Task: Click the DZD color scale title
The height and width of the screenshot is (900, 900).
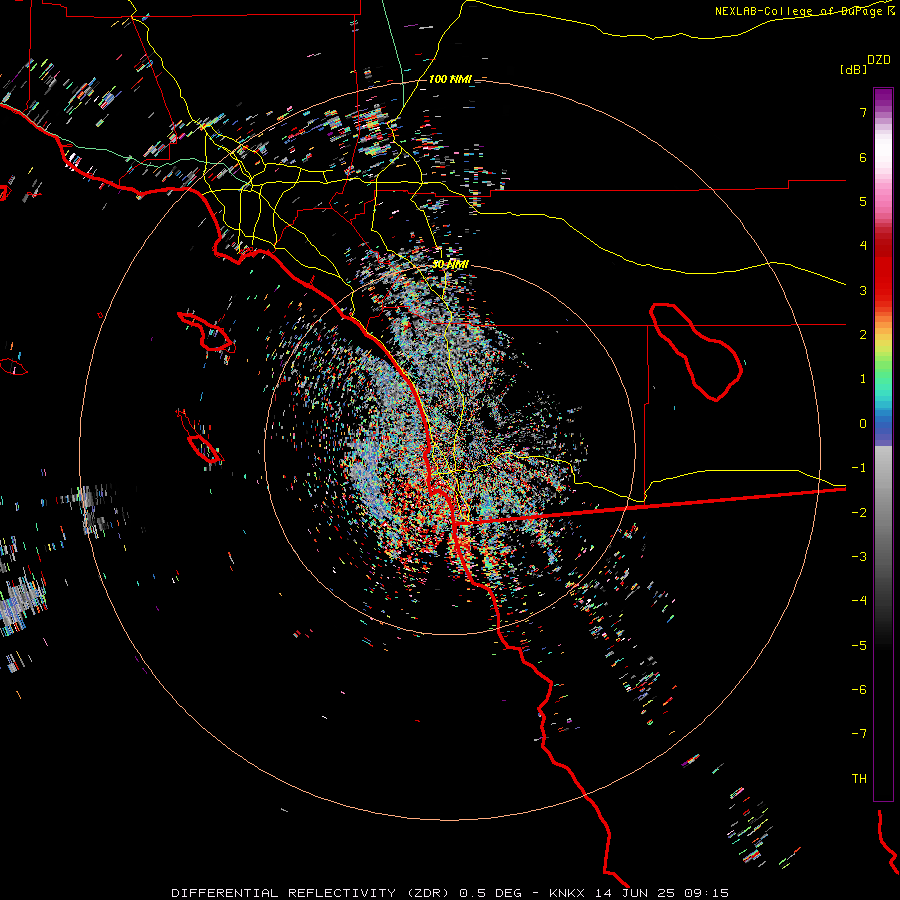Action: (x=879, y=60)
